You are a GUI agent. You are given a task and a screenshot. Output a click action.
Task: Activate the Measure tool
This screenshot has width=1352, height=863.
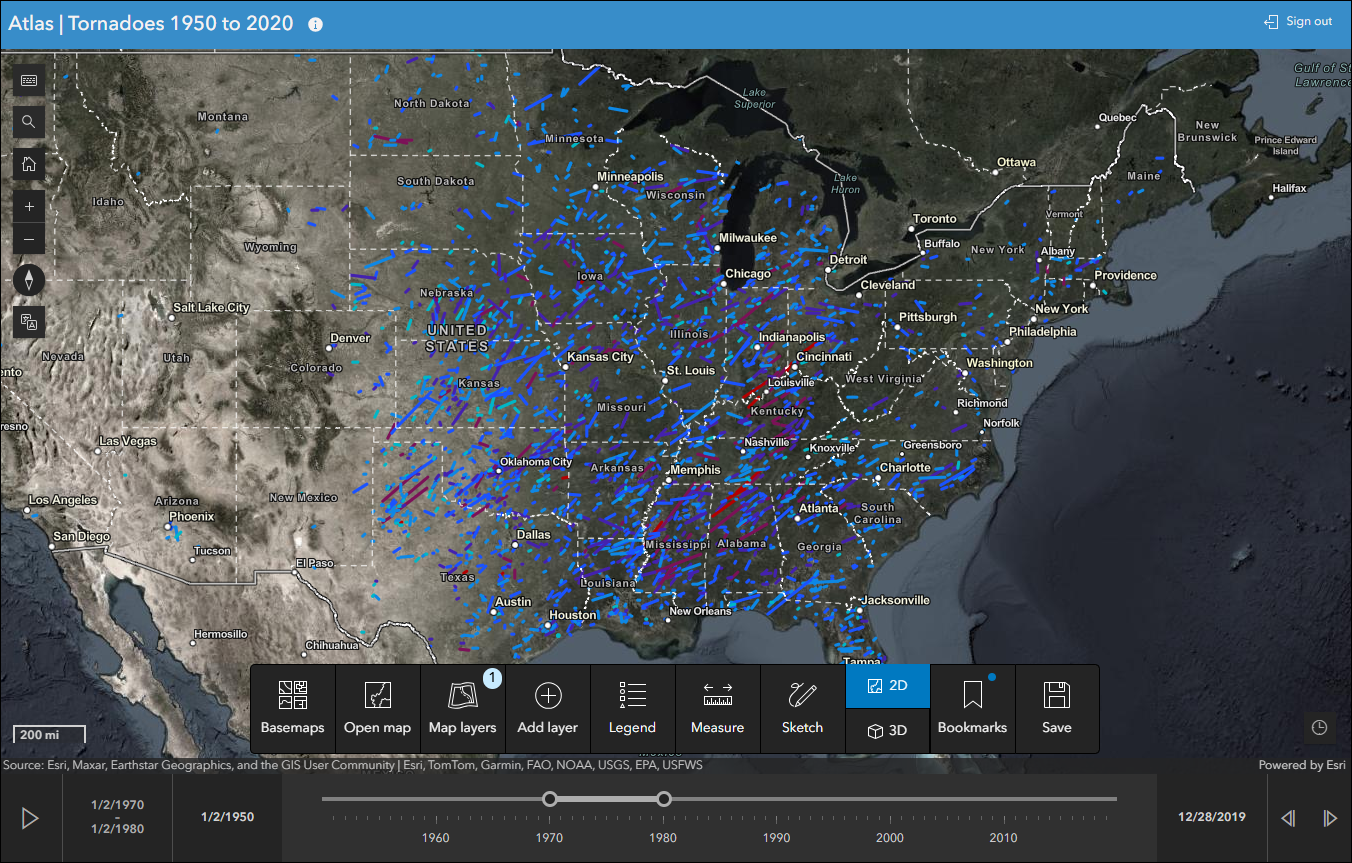point(718,709)
